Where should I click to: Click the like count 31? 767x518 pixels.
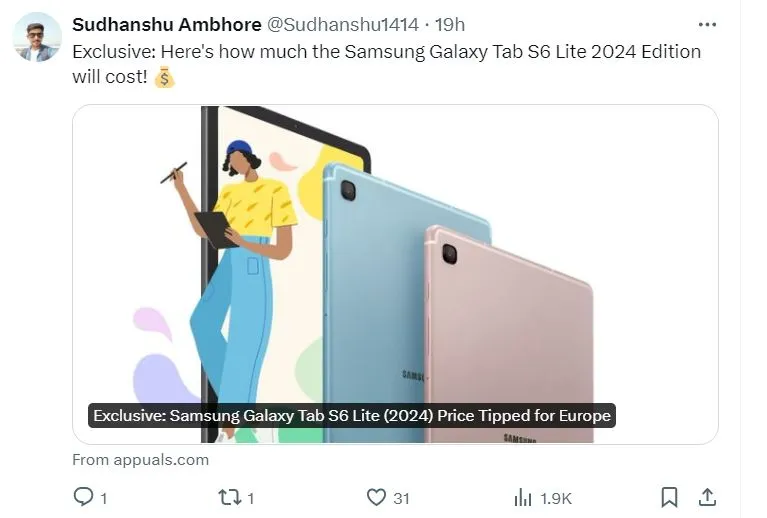(401, 498)
